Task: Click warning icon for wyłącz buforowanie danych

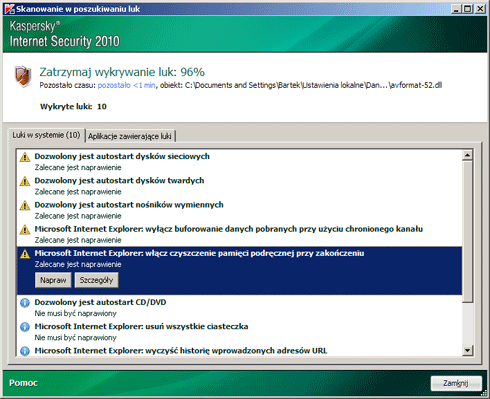Action: 25,230
